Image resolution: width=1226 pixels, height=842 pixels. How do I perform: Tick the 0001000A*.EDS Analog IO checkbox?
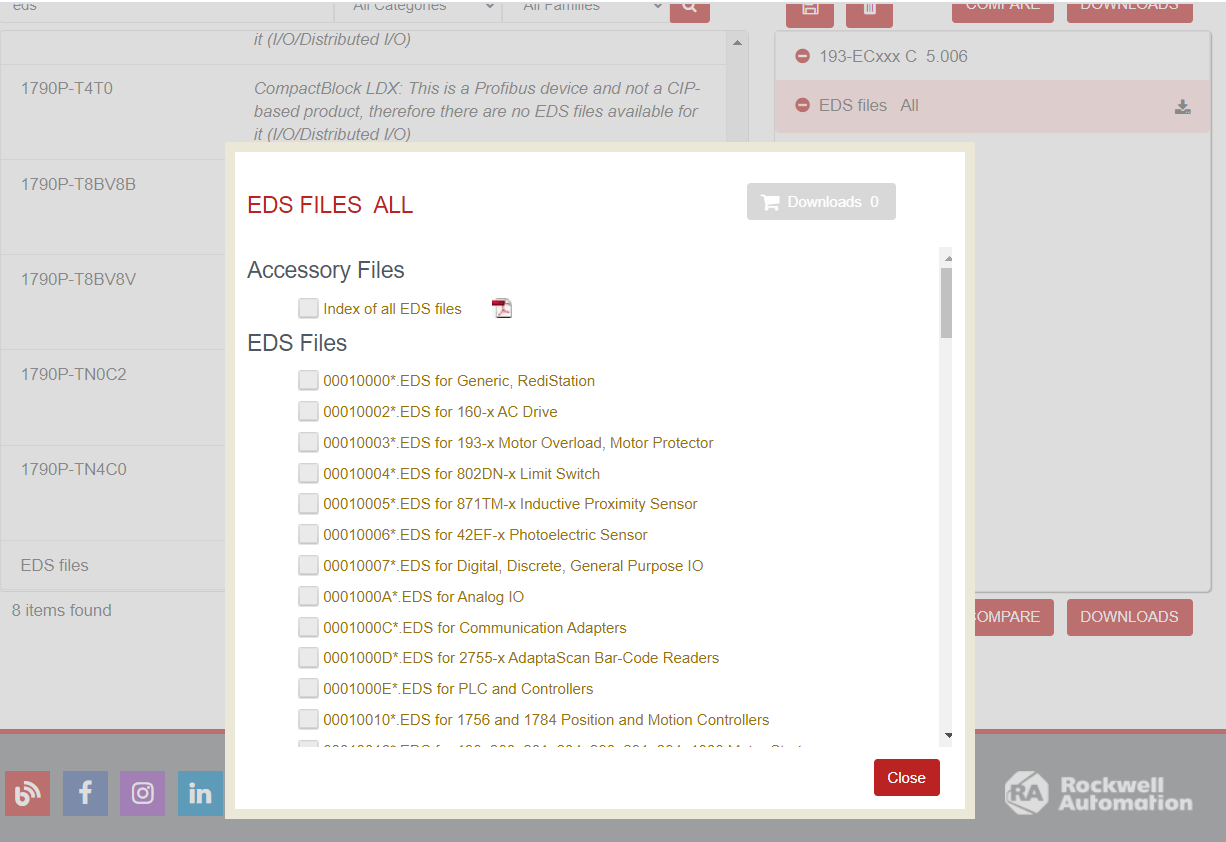tap(308, 596)
